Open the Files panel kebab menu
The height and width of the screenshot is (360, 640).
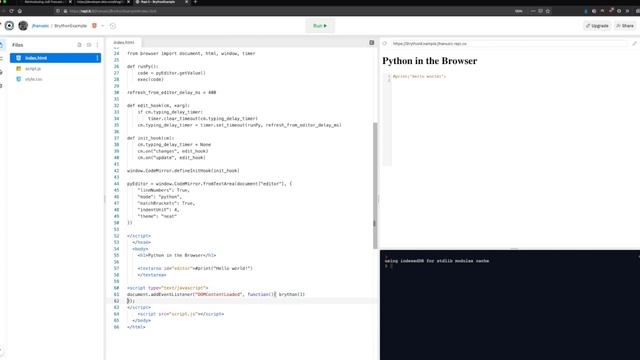coord(97,45)
